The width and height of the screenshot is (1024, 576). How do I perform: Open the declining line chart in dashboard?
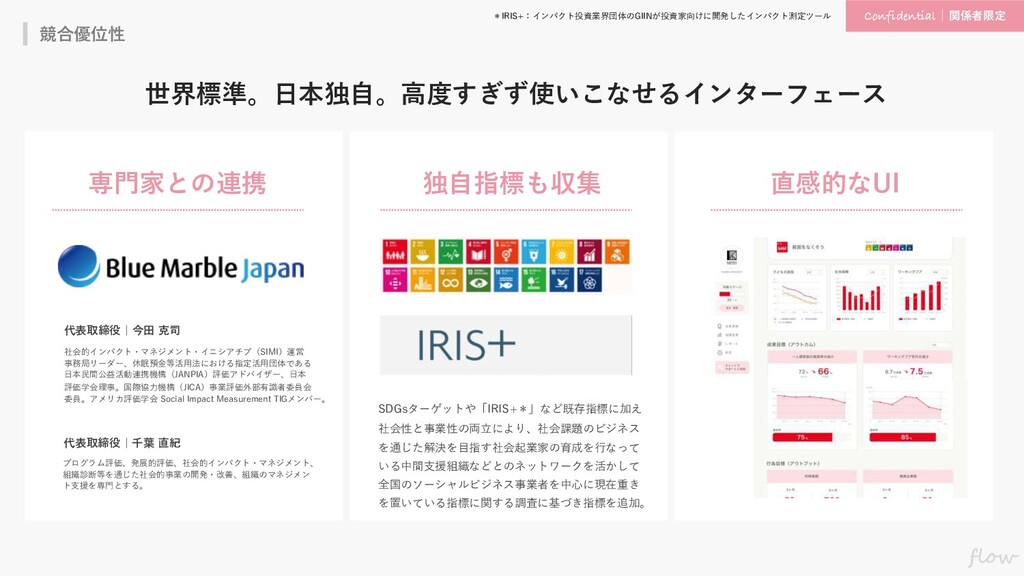(797, 298)
